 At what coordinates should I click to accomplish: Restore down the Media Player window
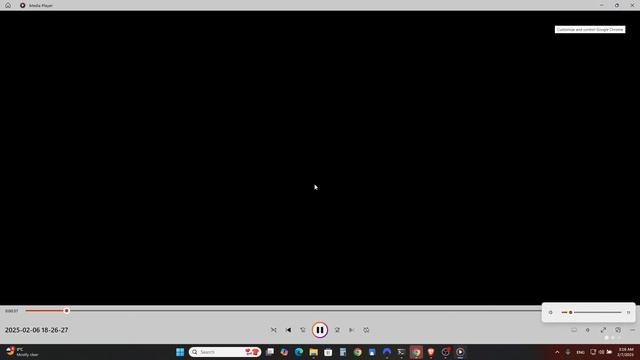(617, 5)
